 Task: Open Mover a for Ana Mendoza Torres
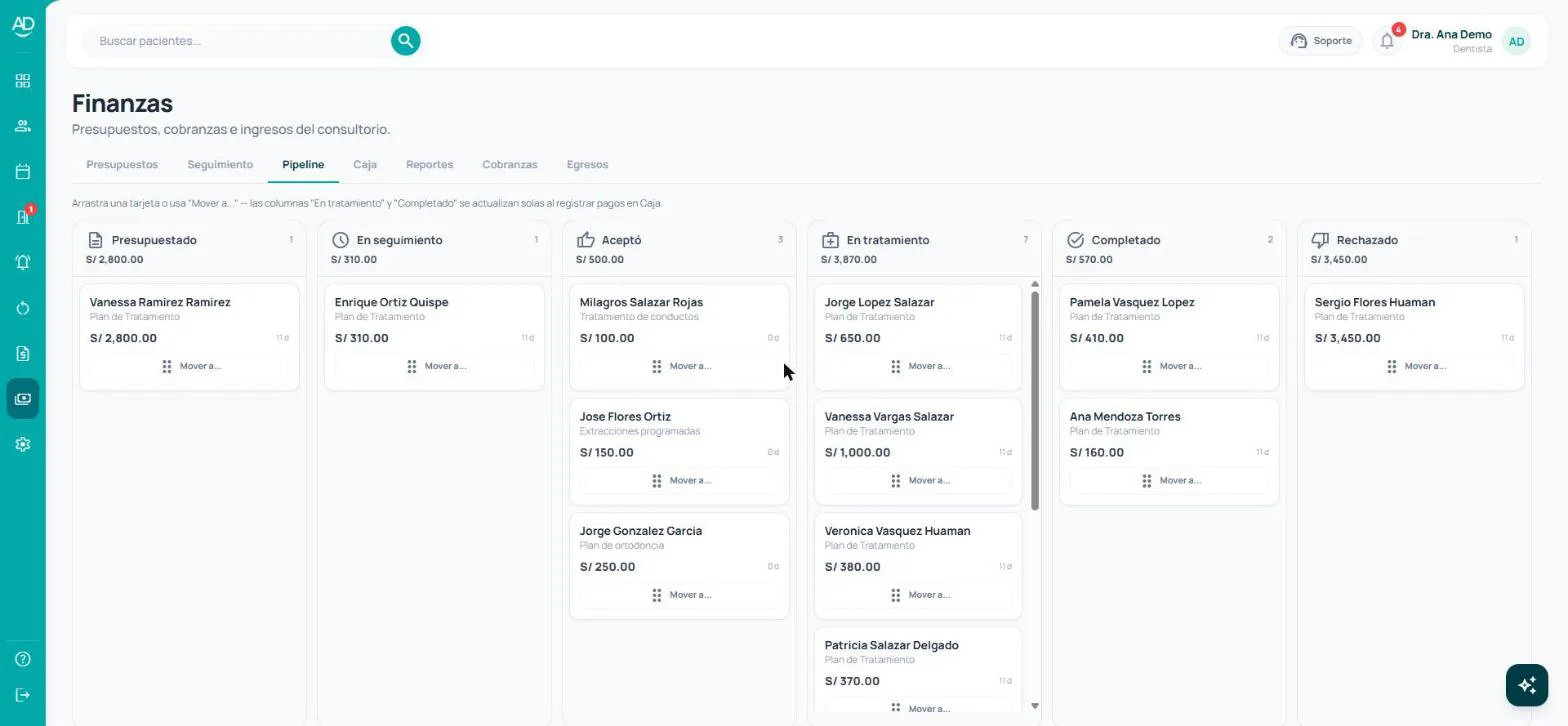click(1169, 481)
